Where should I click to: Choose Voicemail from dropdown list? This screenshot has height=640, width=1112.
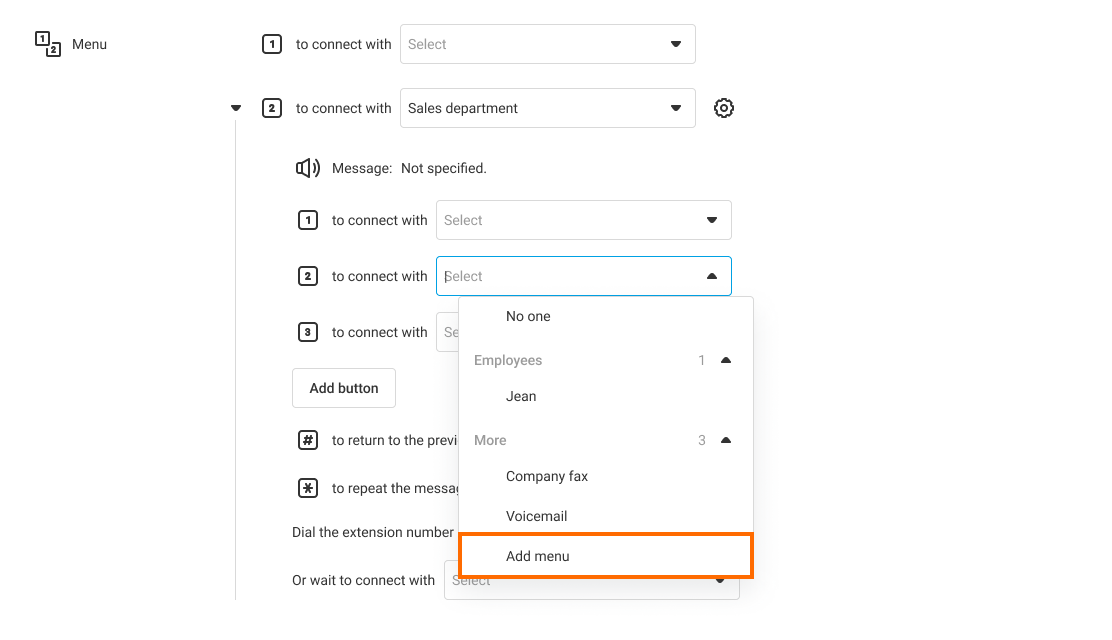click(x=536, y=516)
